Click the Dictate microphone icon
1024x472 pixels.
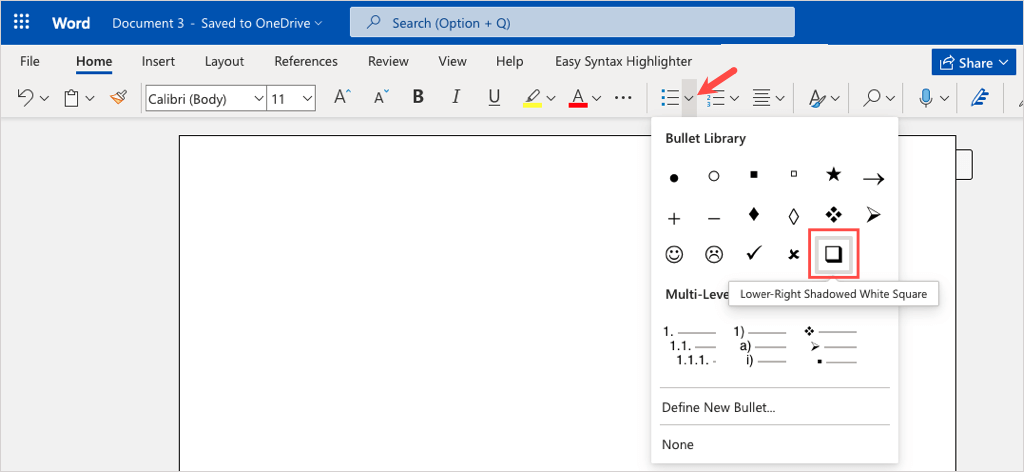pos(927,98)
